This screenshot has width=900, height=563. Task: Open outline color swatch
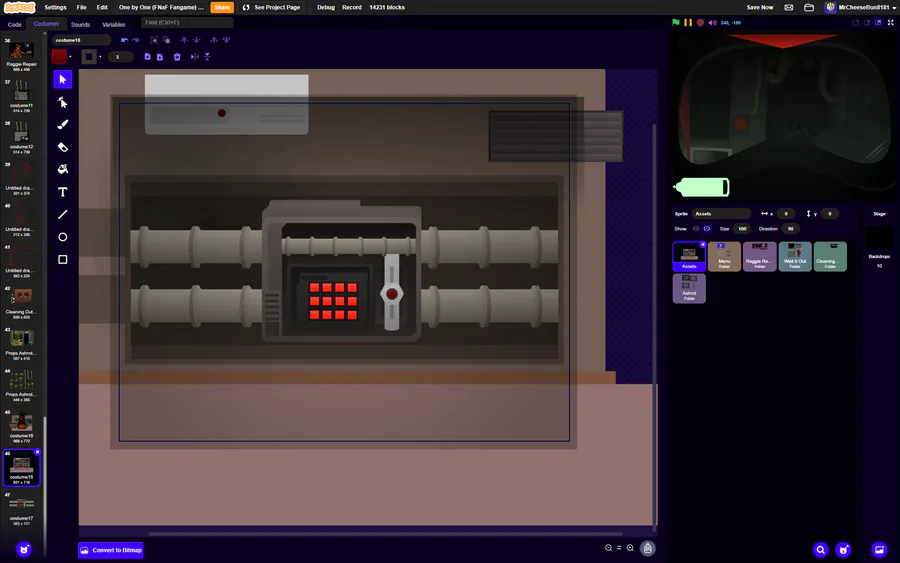88,57
